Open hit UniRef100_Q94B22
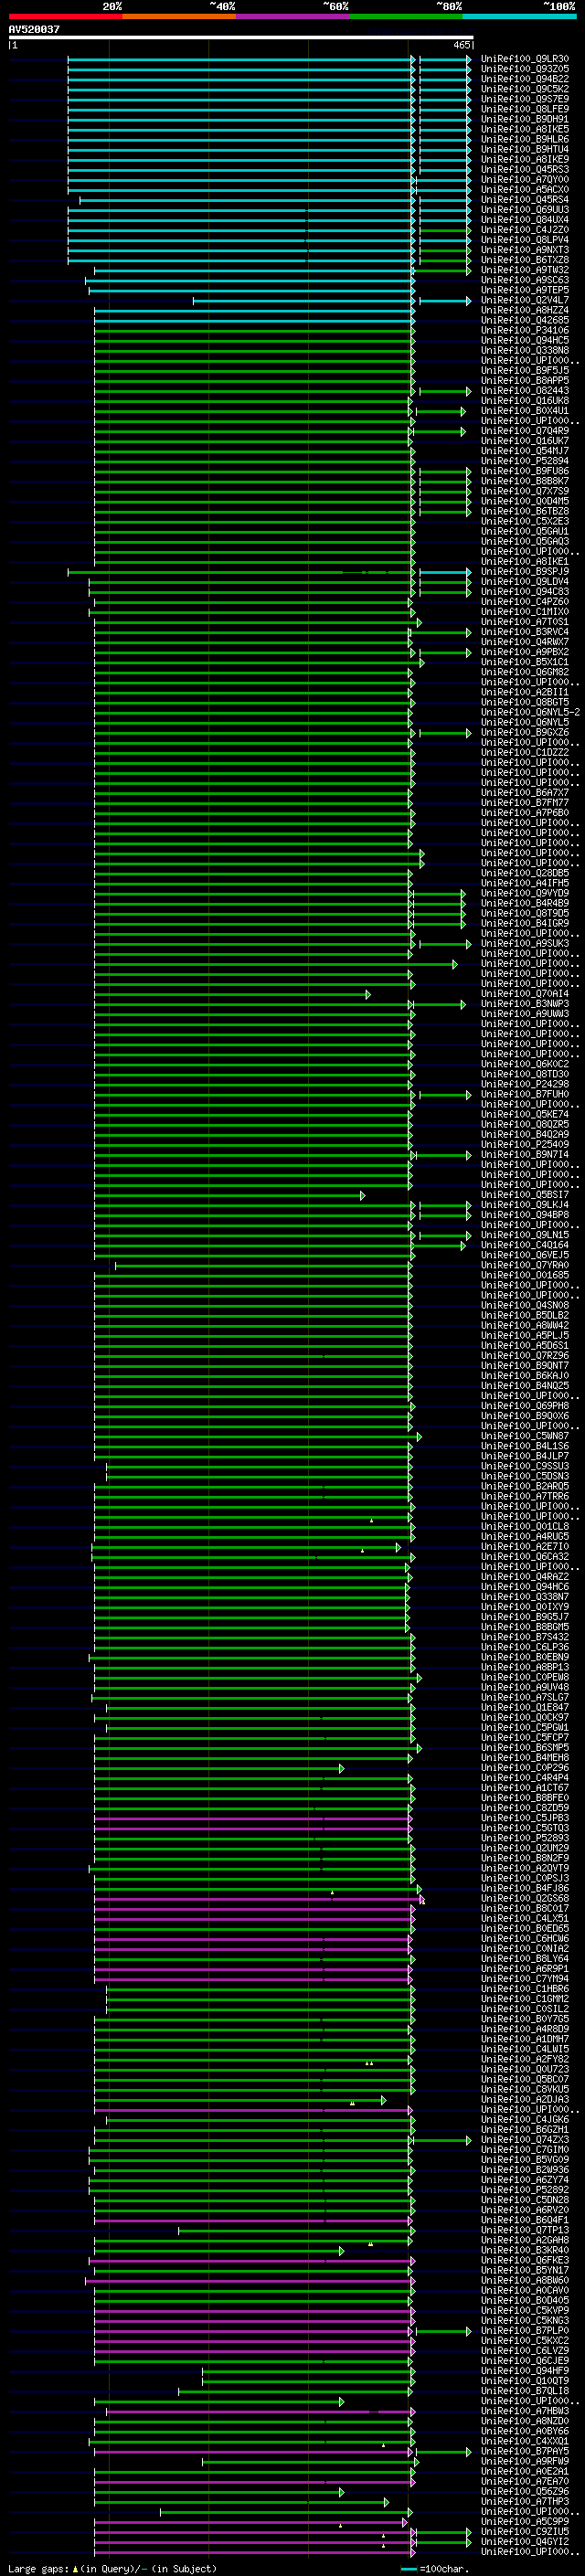Screen dimensions: 585x2576 525,79
